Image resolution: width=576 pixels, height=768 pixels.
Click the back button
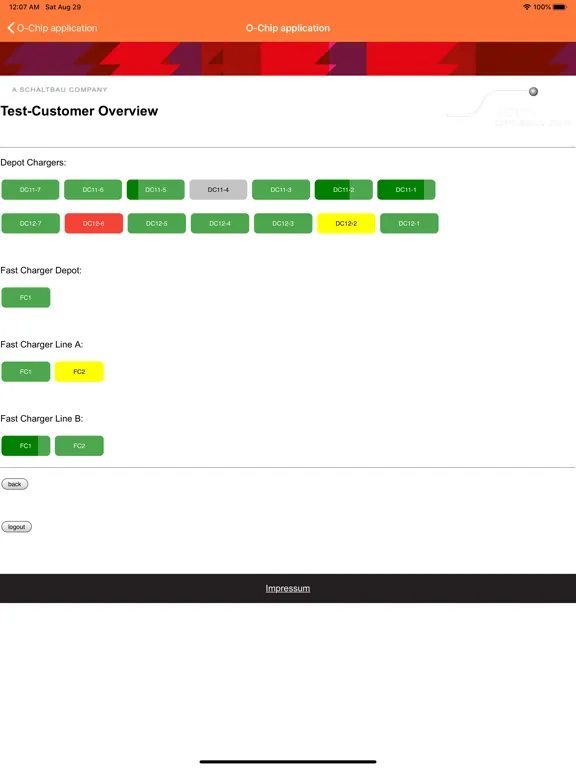click(15, 484)
